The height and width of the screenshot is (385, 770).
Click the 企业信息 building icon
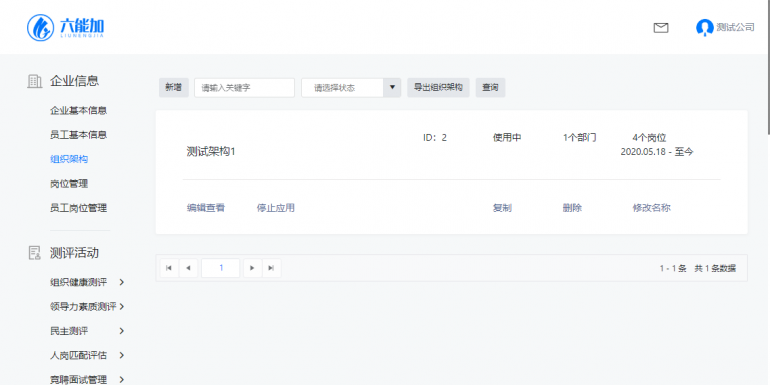click(34, 81)
